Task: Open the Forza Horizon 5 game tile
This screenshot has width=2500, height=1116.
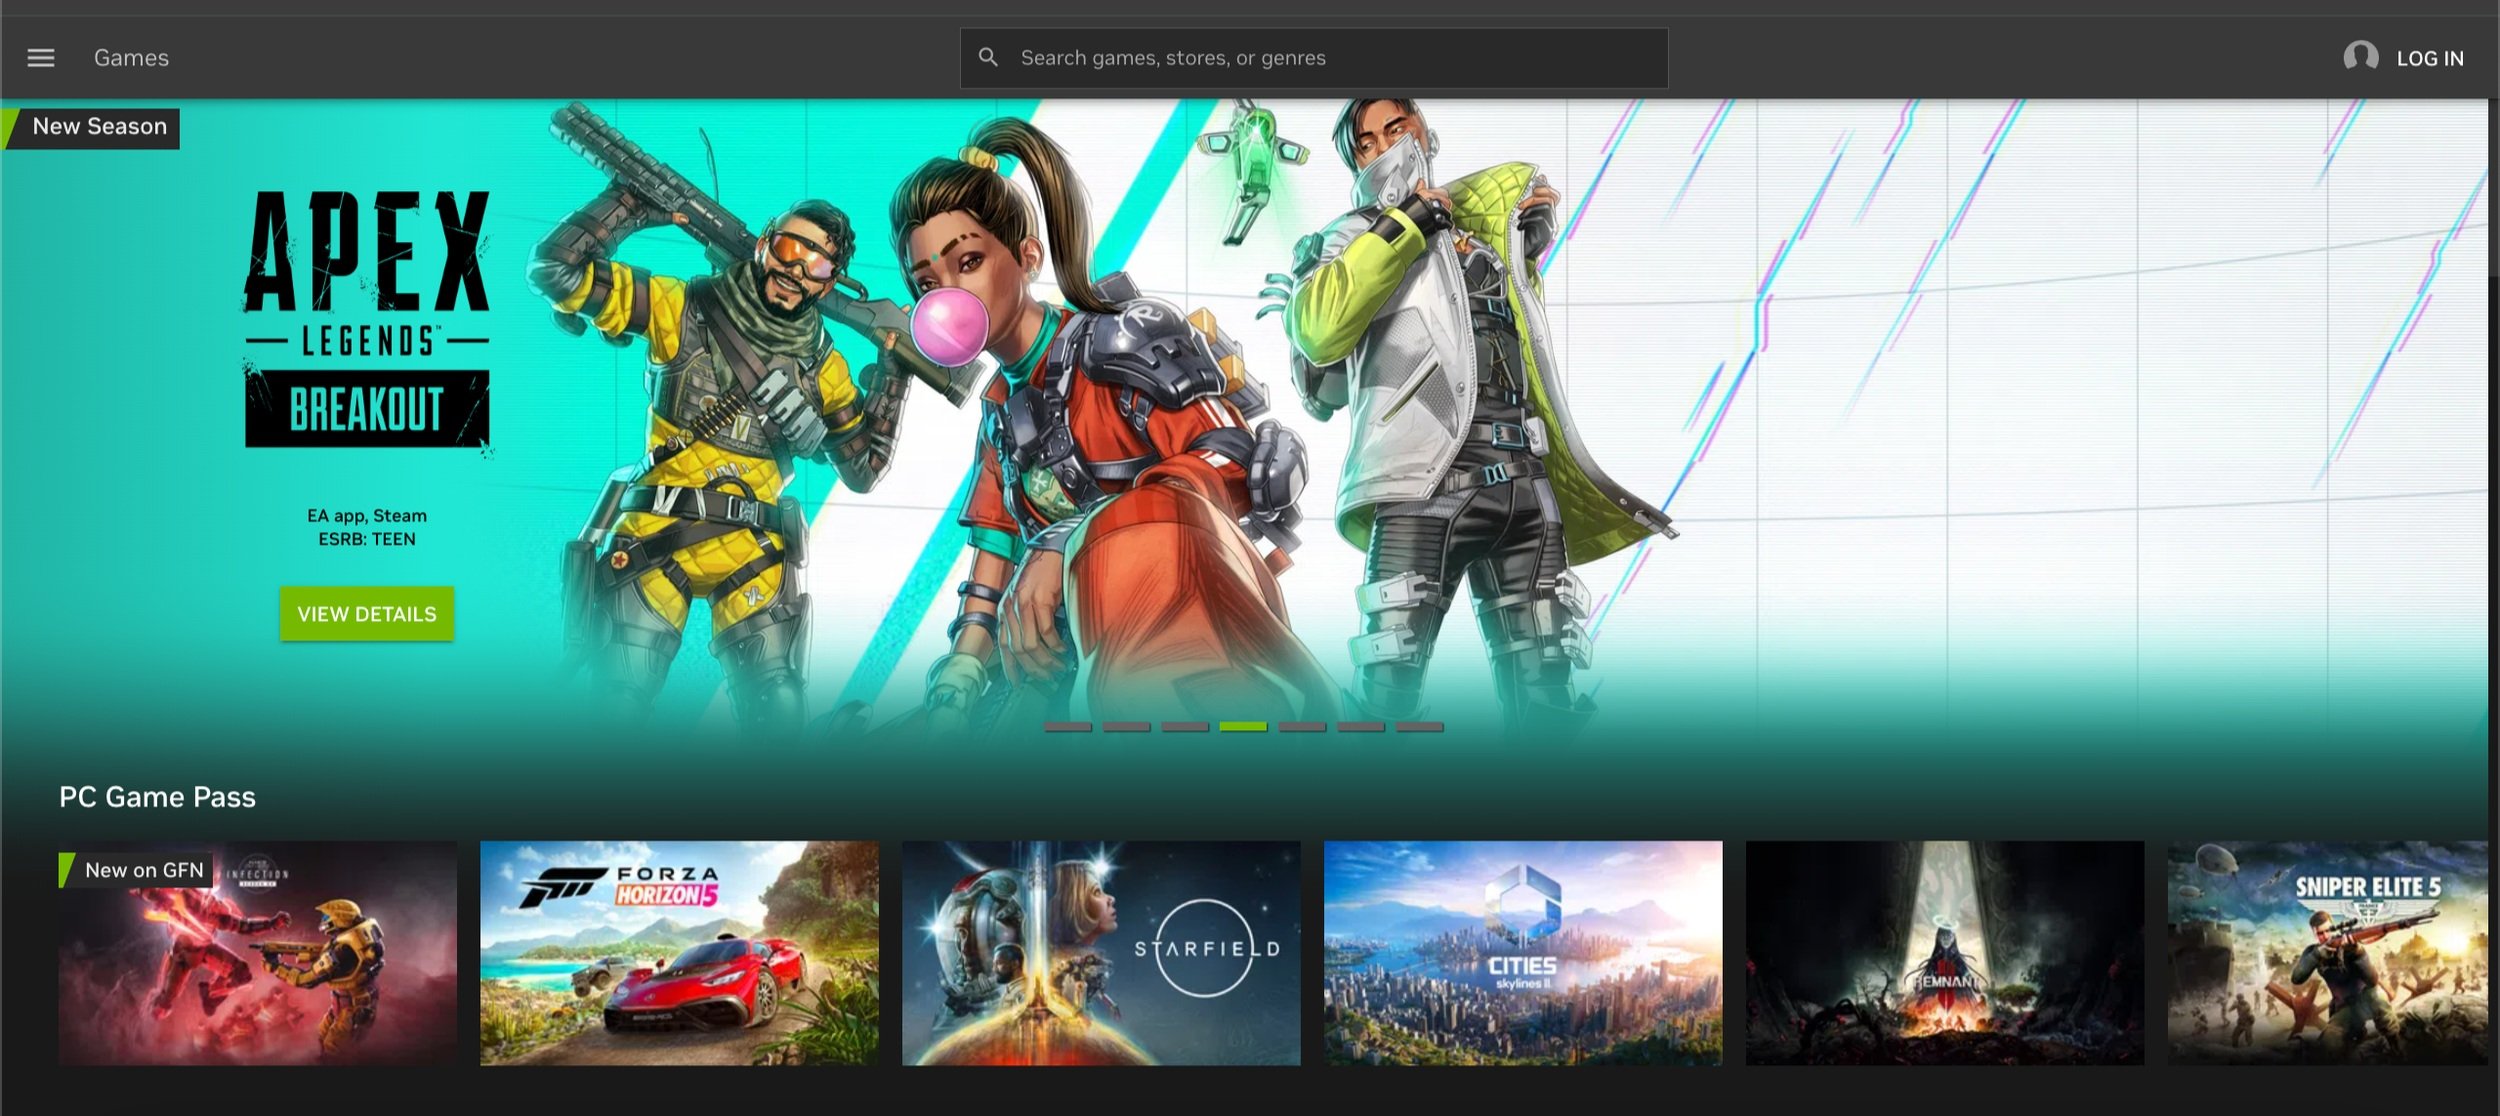Action: point(679,952)
